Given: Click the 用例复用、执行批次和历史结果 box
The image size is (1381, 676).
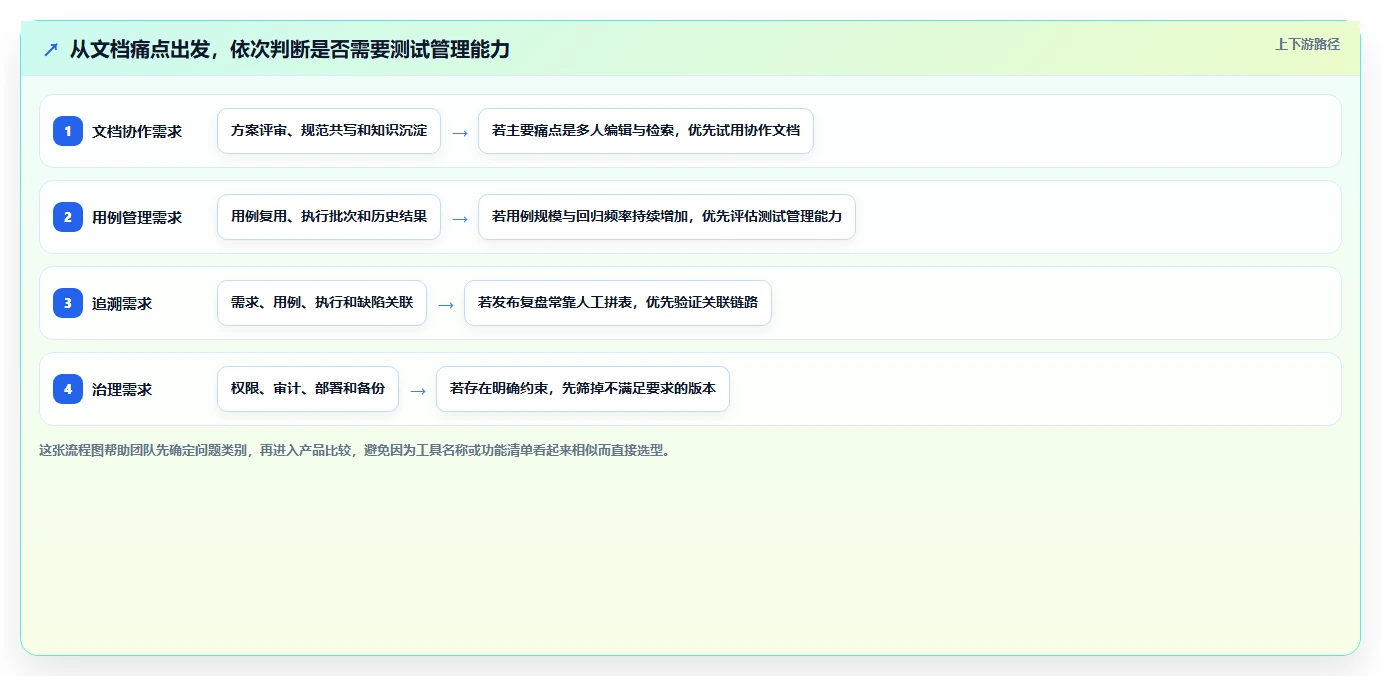Looking at the screenshot, I should click(329, 217).
